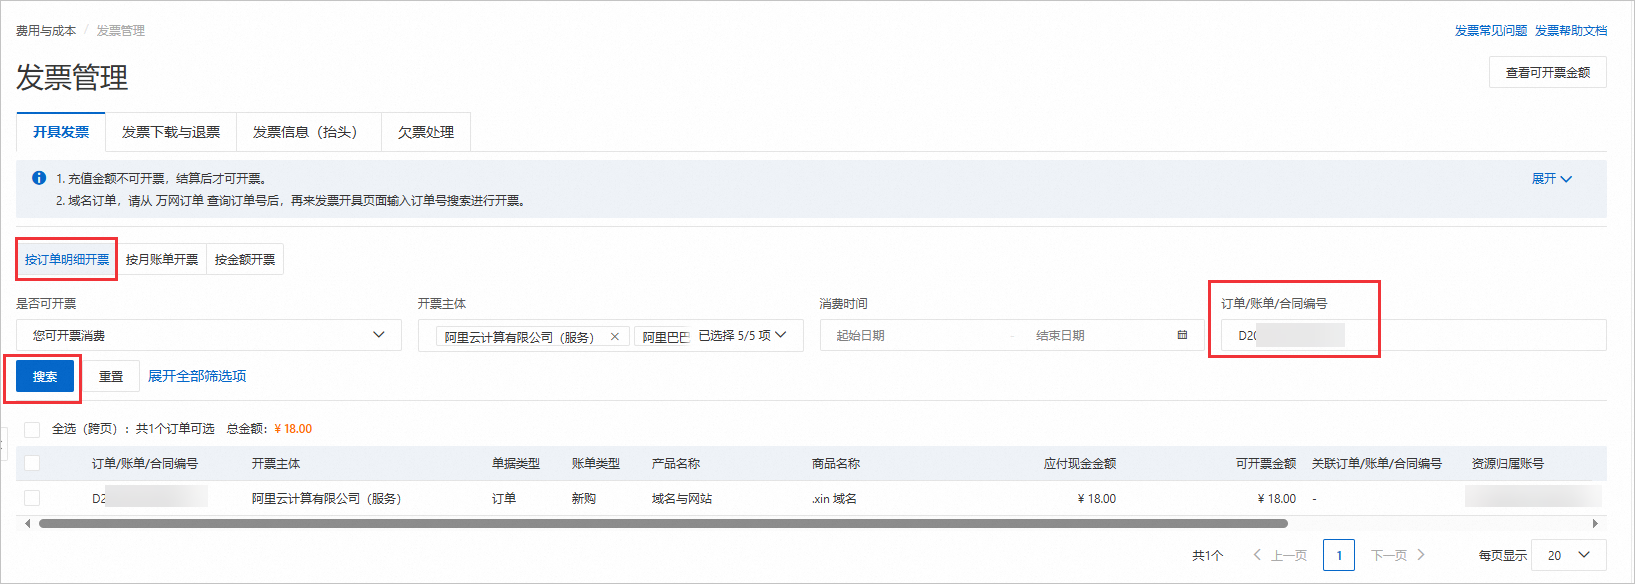Click the 重置 button

(x=111, y=376)
